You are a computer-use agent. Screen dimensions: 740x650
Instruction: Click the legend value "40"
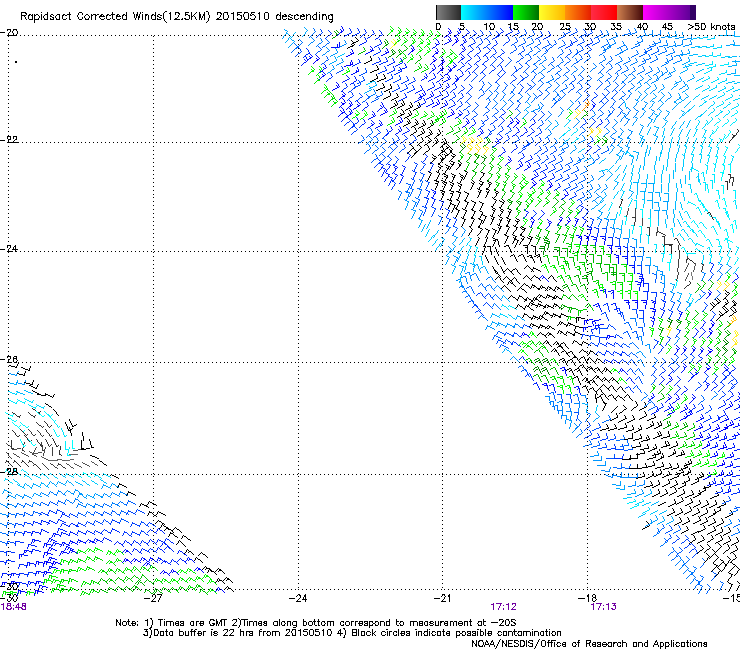click(x=642, y=27)
